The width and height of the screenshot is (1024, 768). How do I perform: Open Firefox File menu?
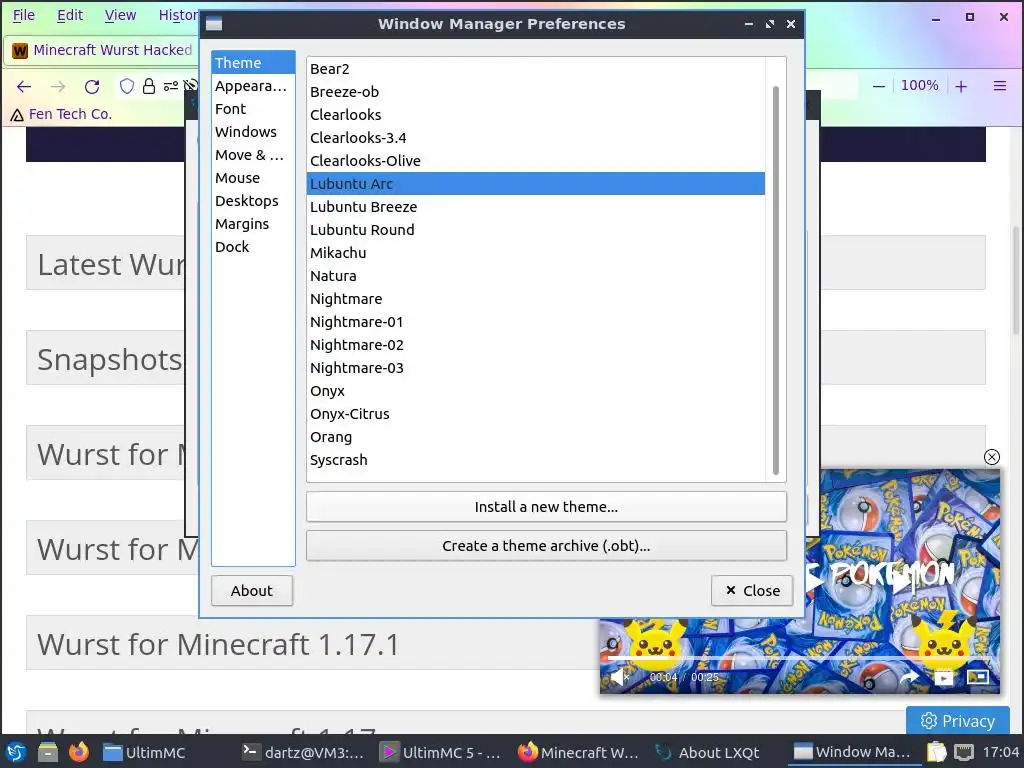point(24,15)
